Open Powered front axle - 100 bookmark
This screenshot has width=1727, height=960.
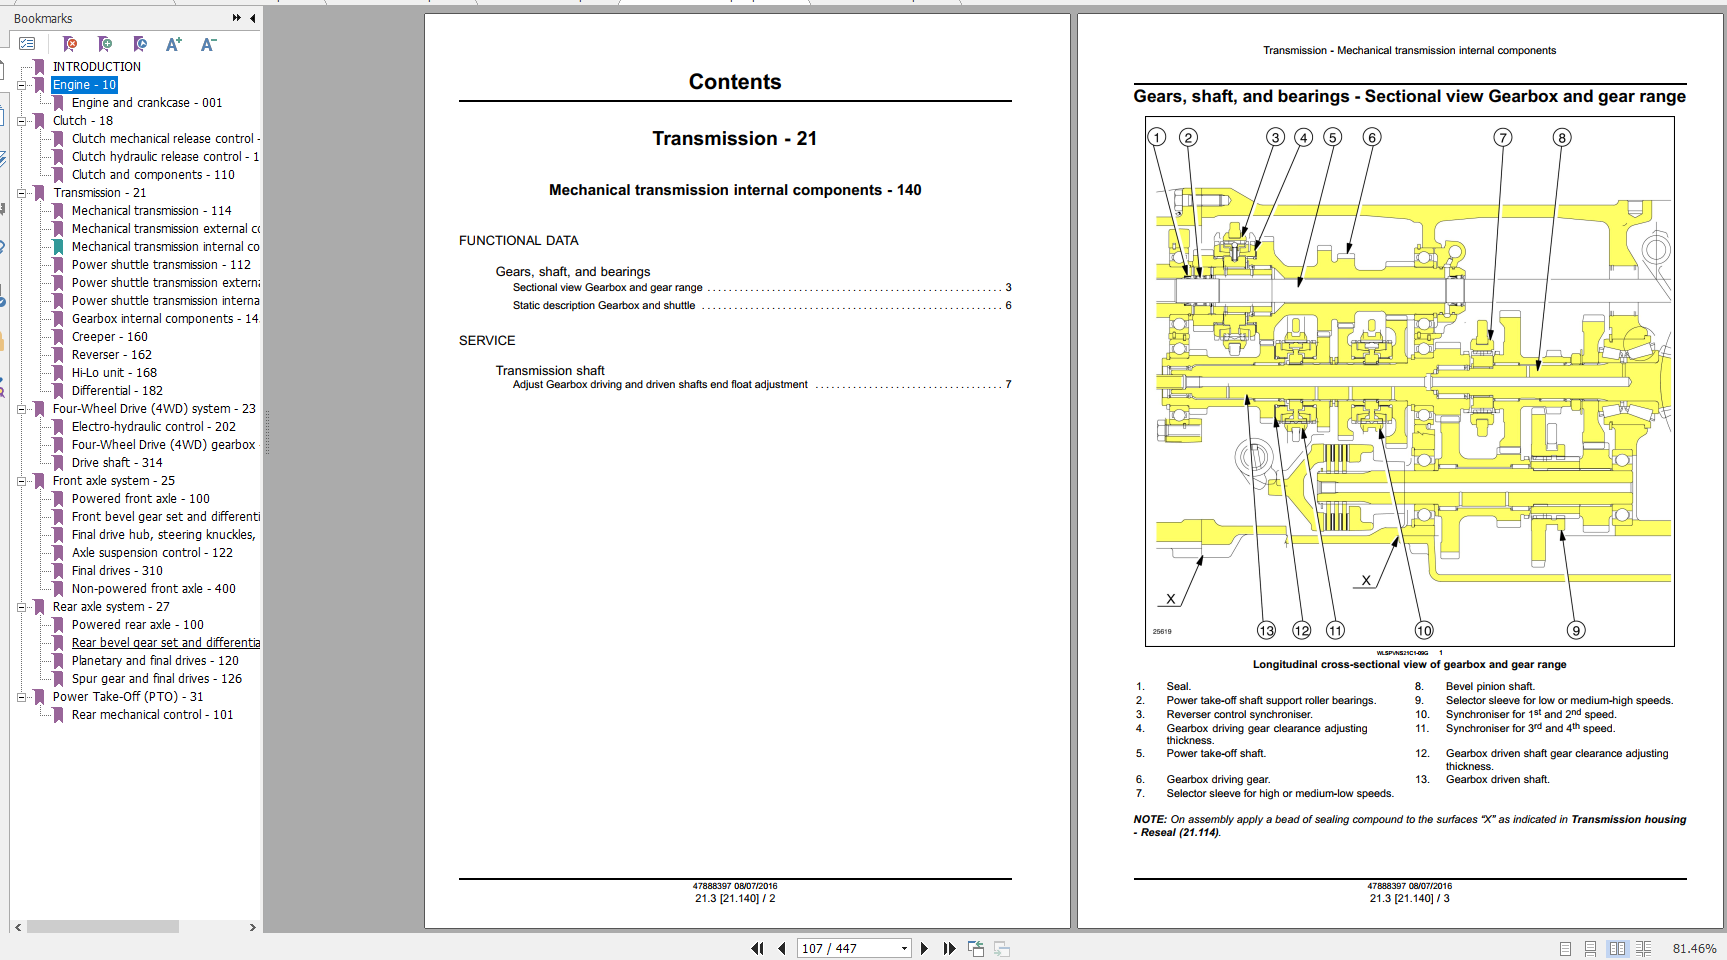coord(140,499)
